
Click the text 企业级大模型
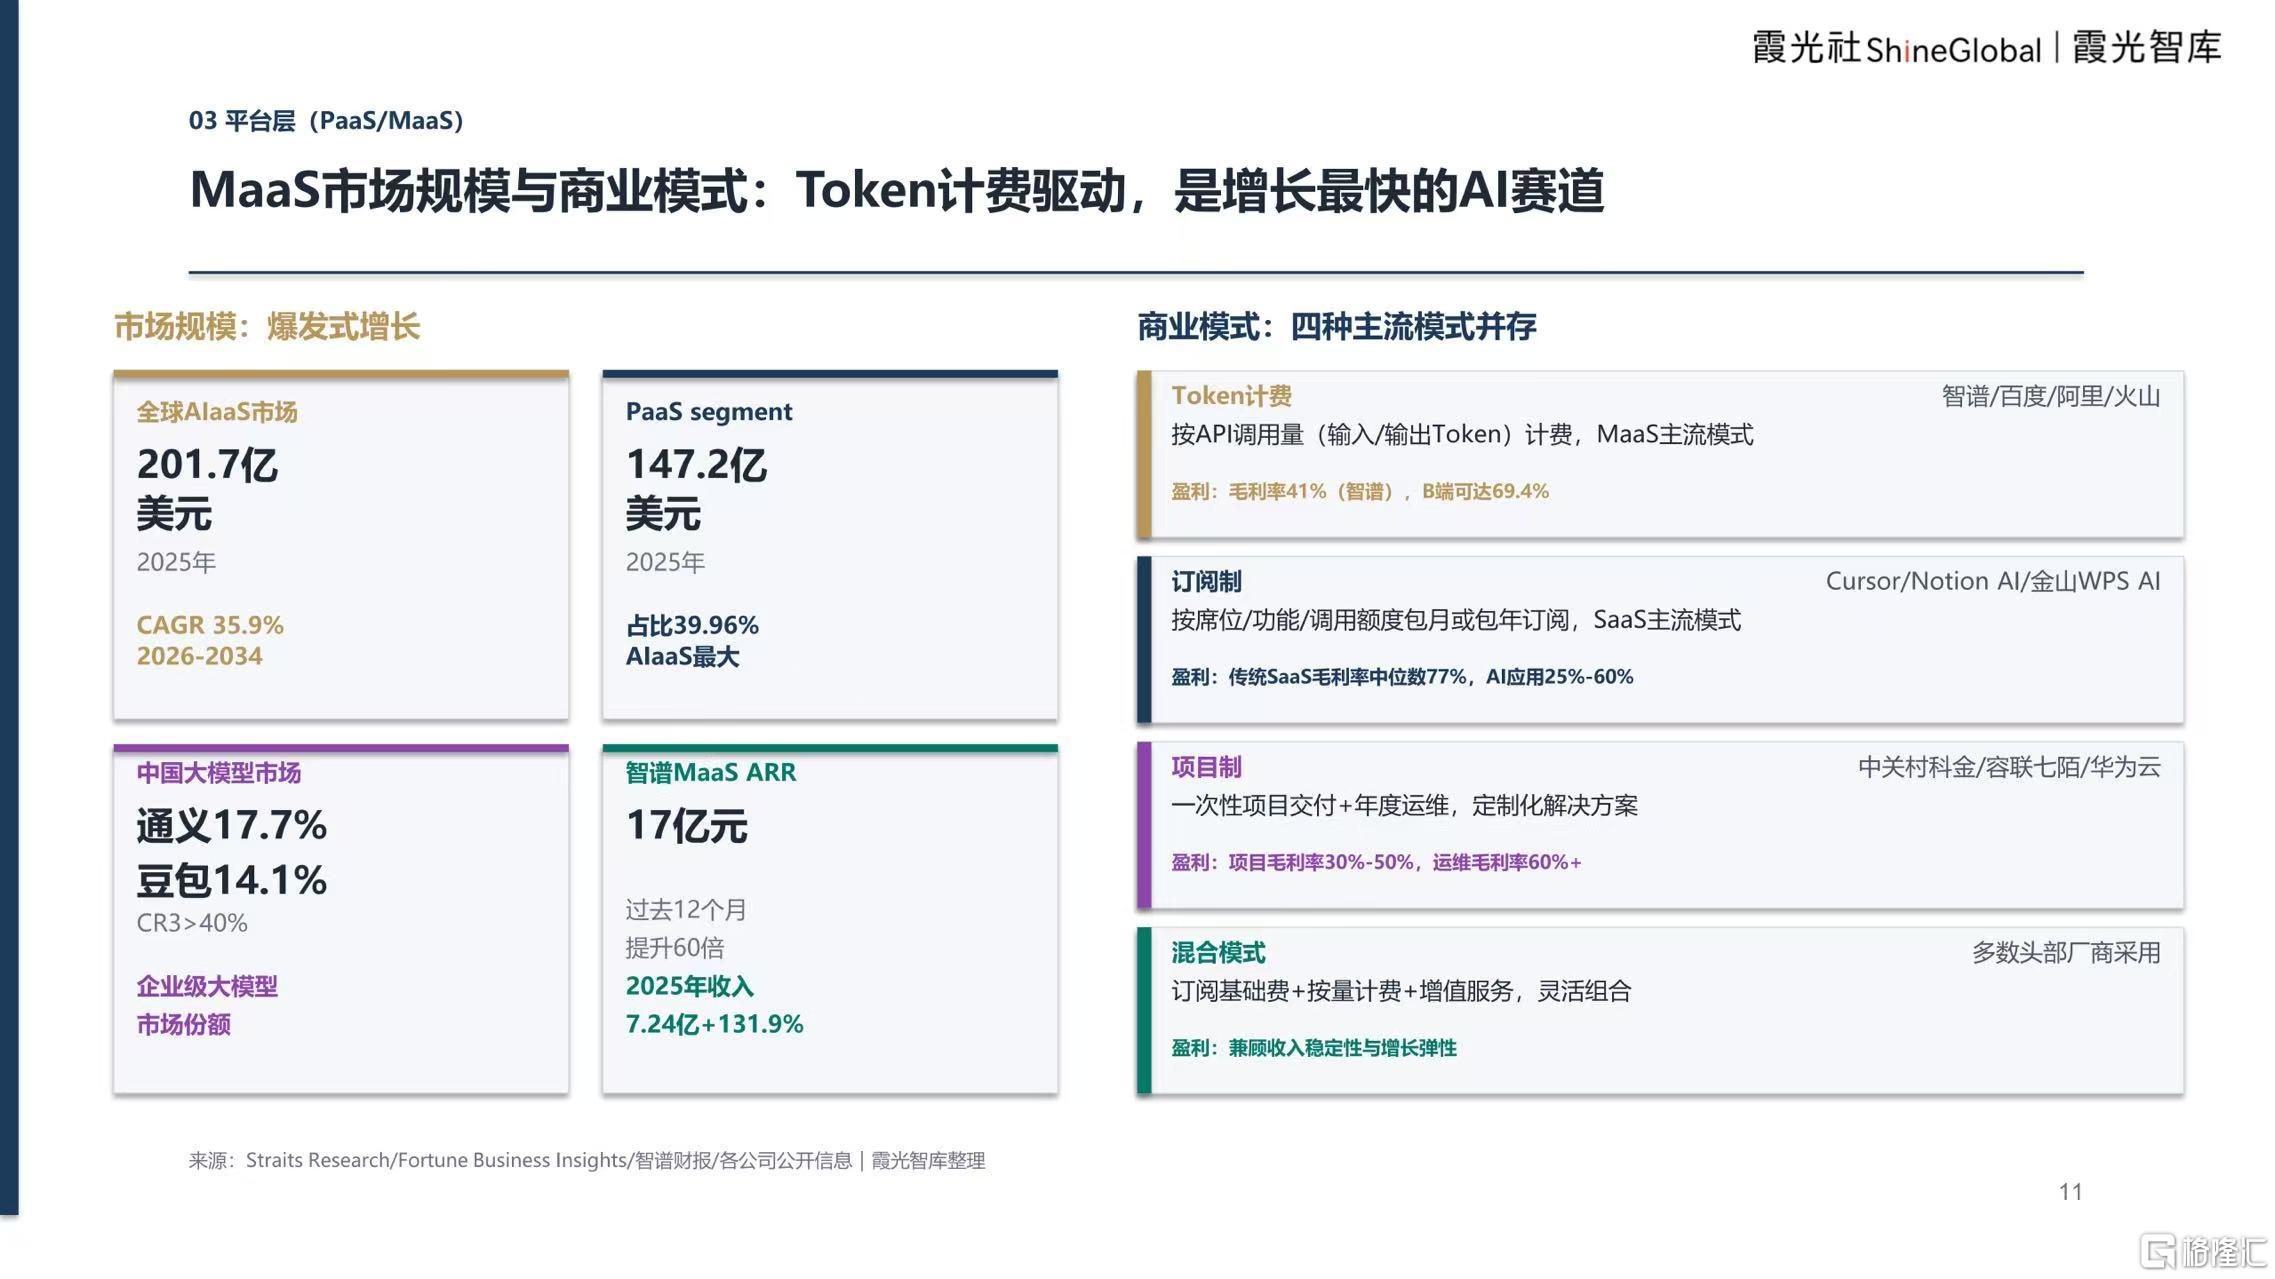[207, 987]
